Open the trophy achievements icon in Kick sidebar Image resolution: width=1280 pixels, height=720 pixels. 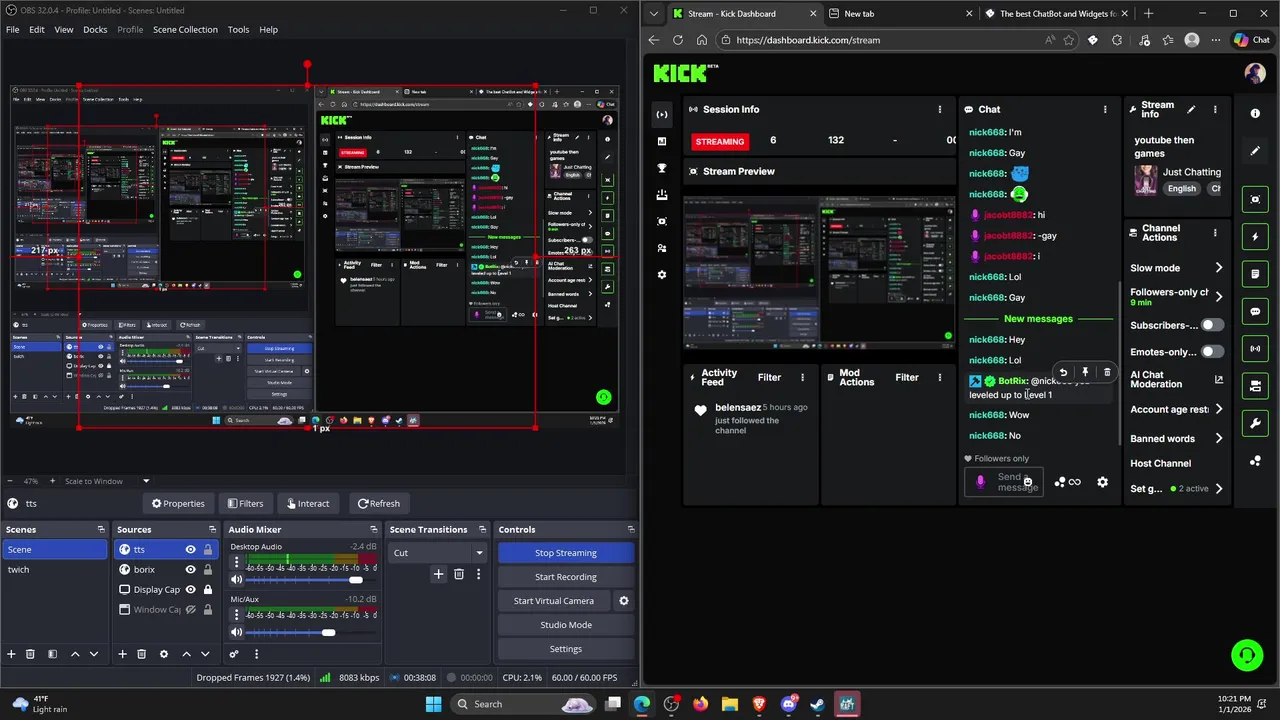tap(661, 168)
